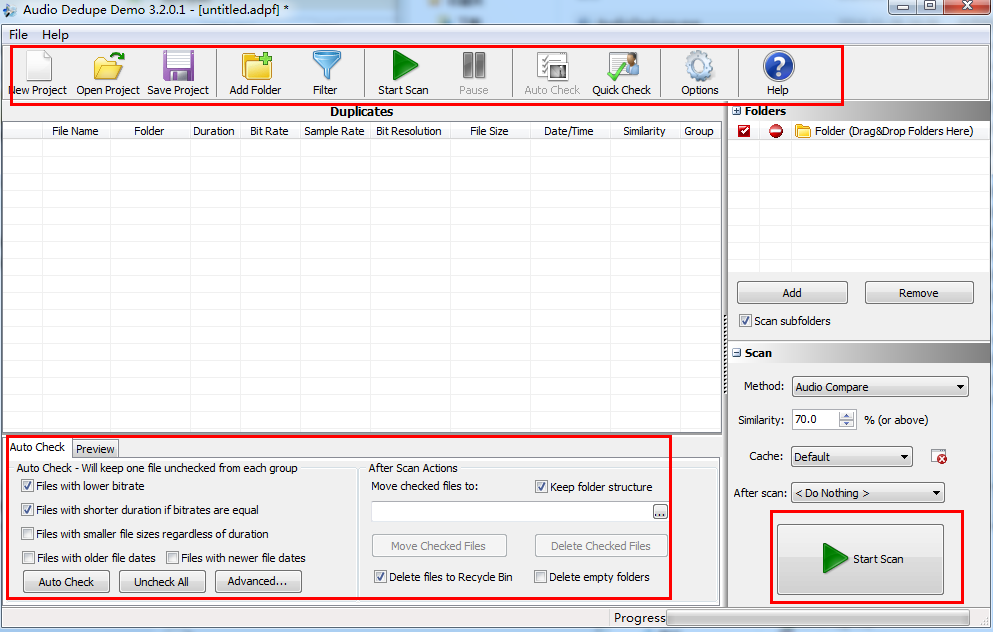Enable Files with smaller file sizes option
Viewport: 993px width, 632px height.
(x=27, y=534)
